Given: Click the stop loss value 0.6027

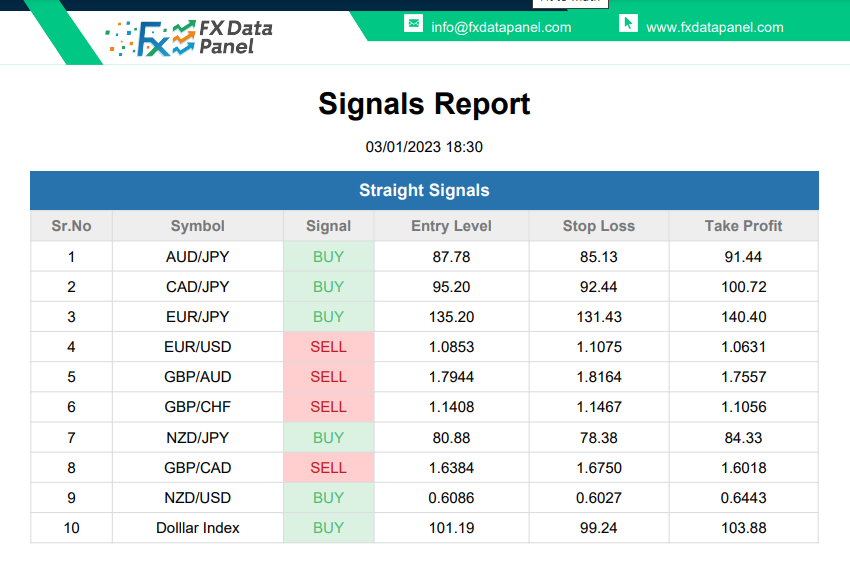Looking at the screenshot, I should click(599, 498).
